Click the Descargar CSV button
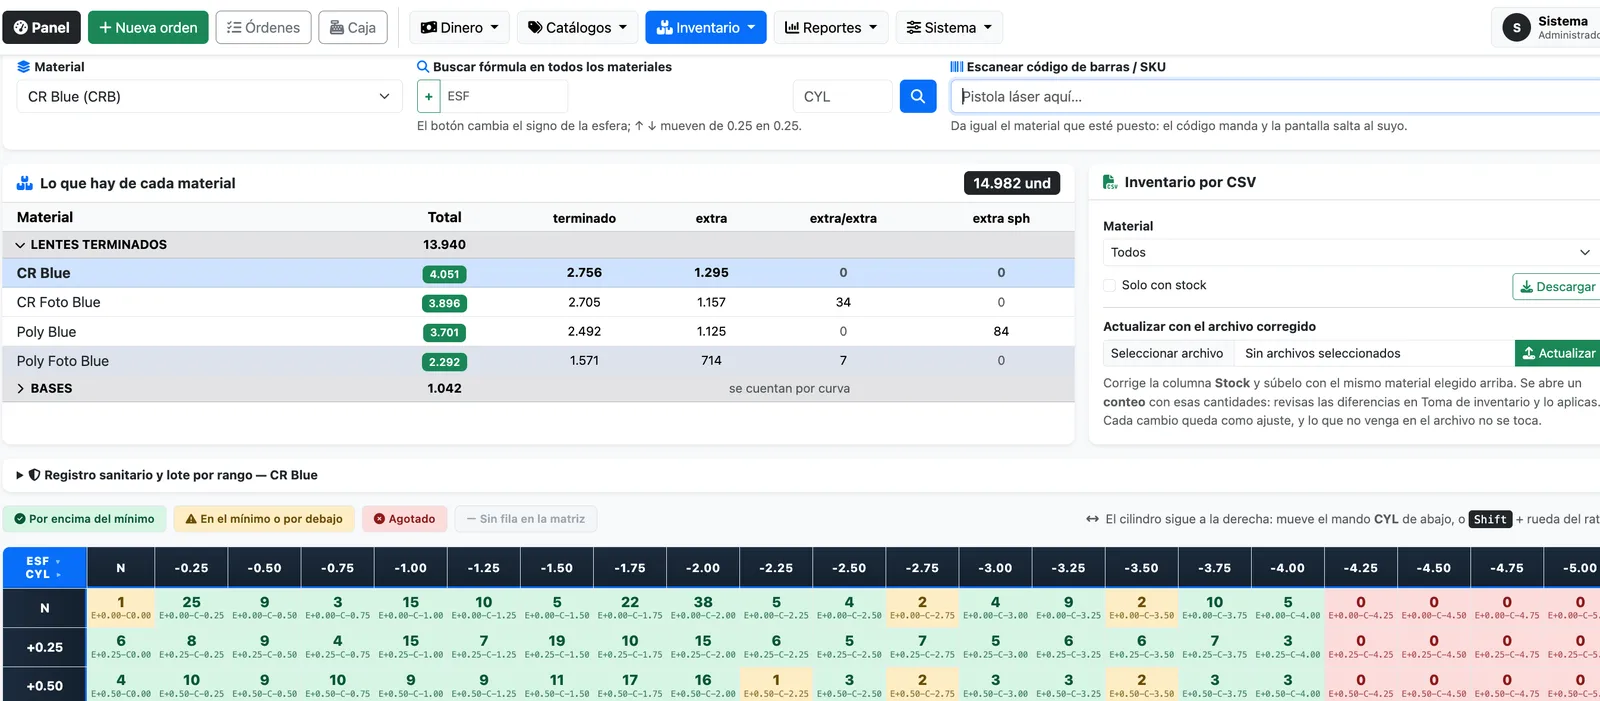The width and height of the screenshot is (1600, 701). (1557, 287)
